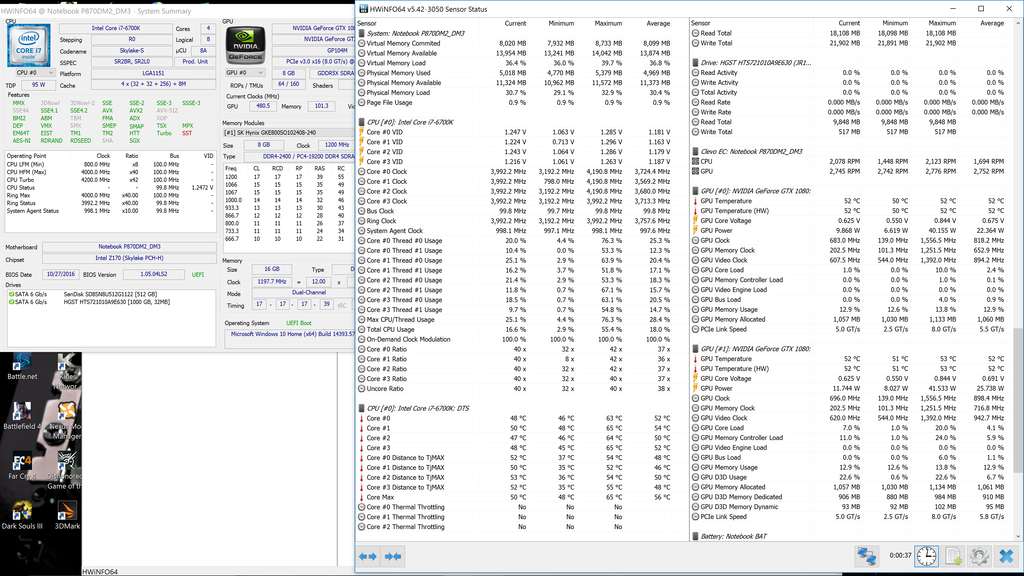The width and height of the screenshot is (1024, 576).
Task: Click the CPU fan icon under Clevo EC
Action: tap(695, 161)
